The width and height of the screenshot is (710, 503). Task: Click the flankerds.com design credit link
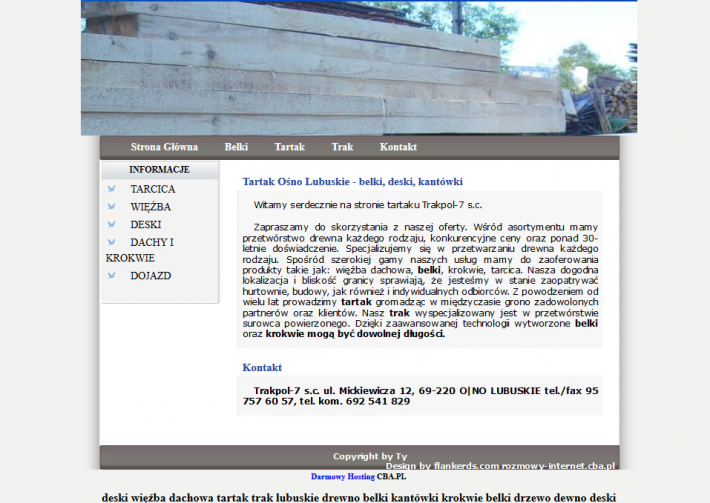tap(457, 466)
